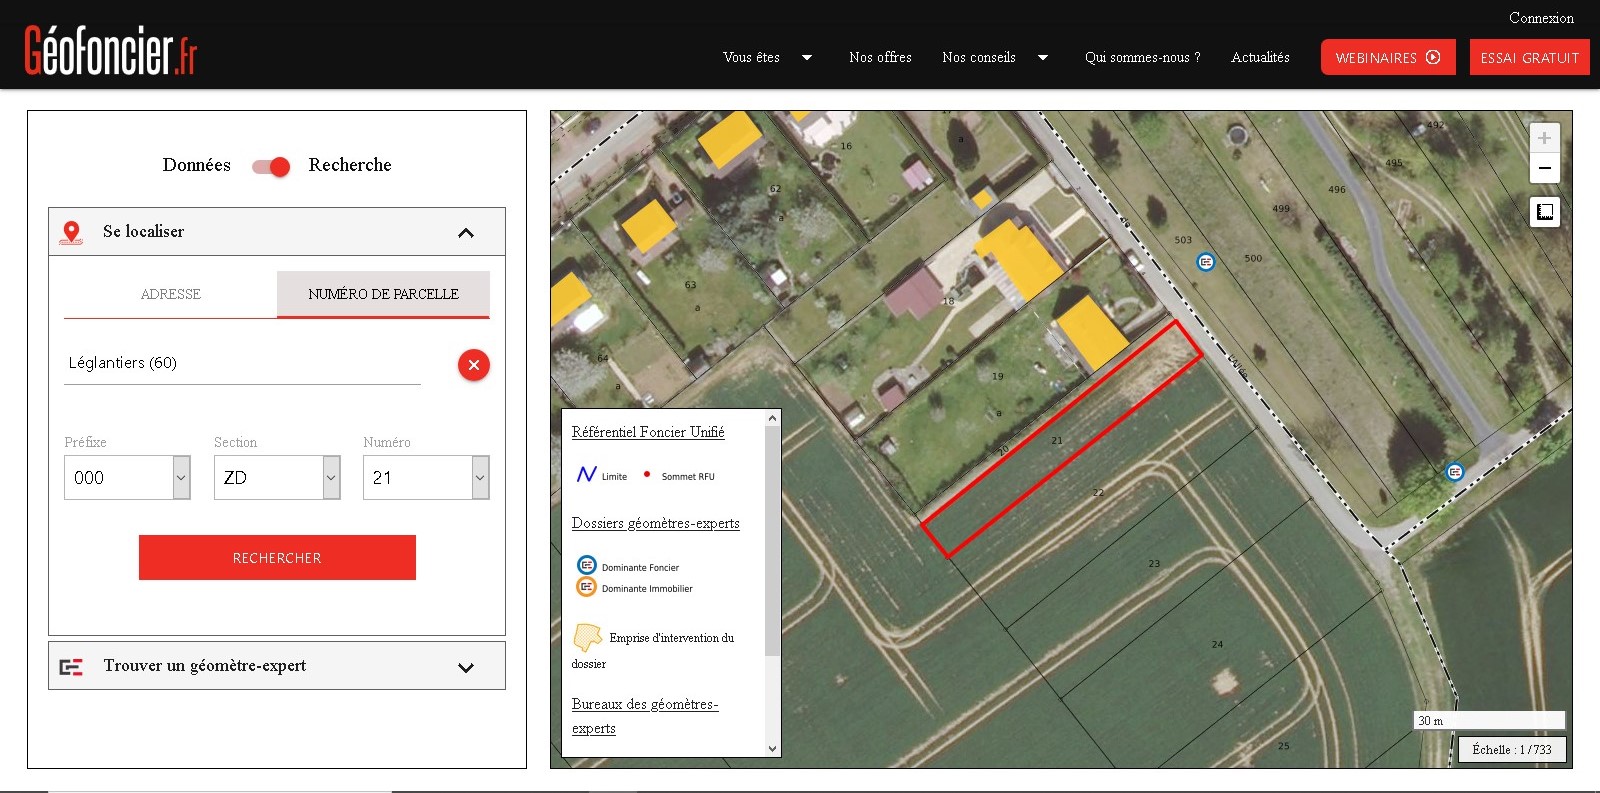This screenshot has width=1600, height=793.
Task: Expand Trouver un géomètre-expert section
Action: [x=465, y=668]
